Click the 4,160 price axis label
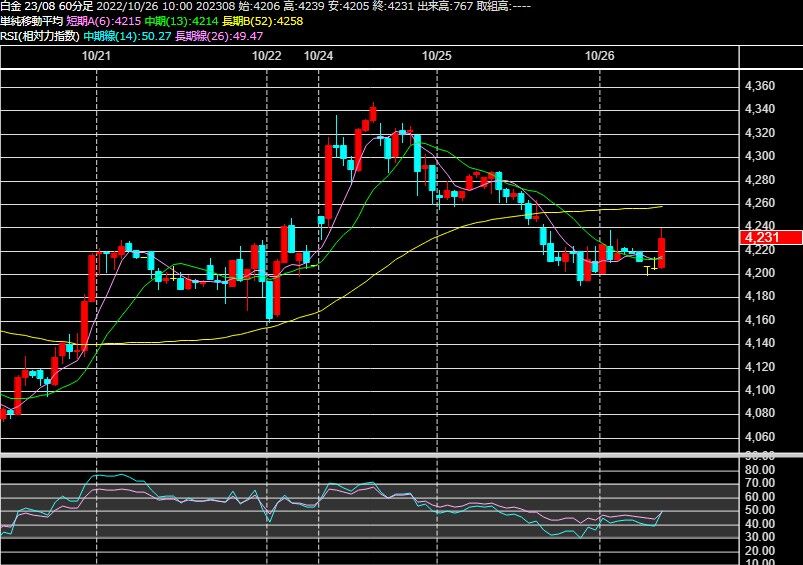The height and width of the screenshot is (565, 803). tap(760, 320)
